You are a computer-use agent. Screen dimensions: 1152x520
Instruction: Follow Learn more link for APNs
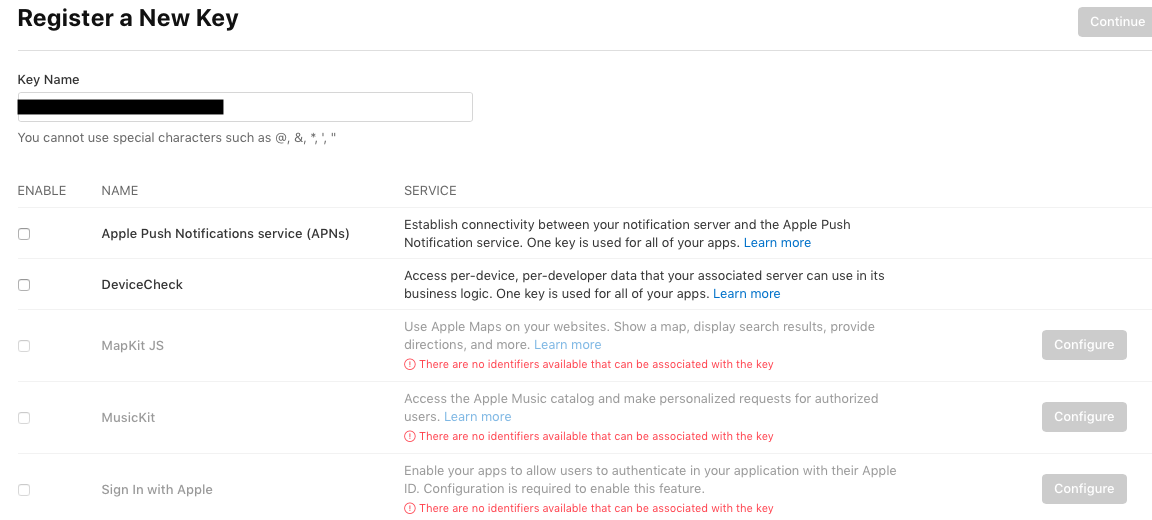click(x=777, y=242)
